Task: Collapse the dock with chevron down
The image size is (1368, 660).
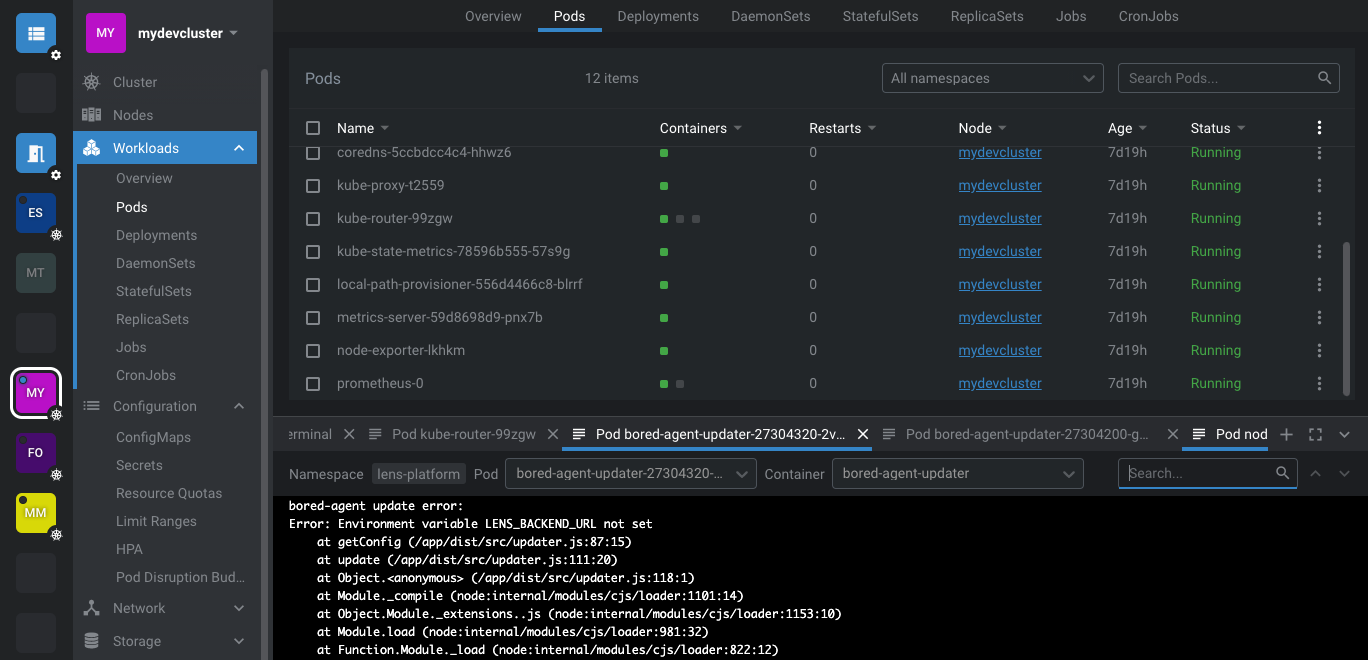Action: 1345,434
